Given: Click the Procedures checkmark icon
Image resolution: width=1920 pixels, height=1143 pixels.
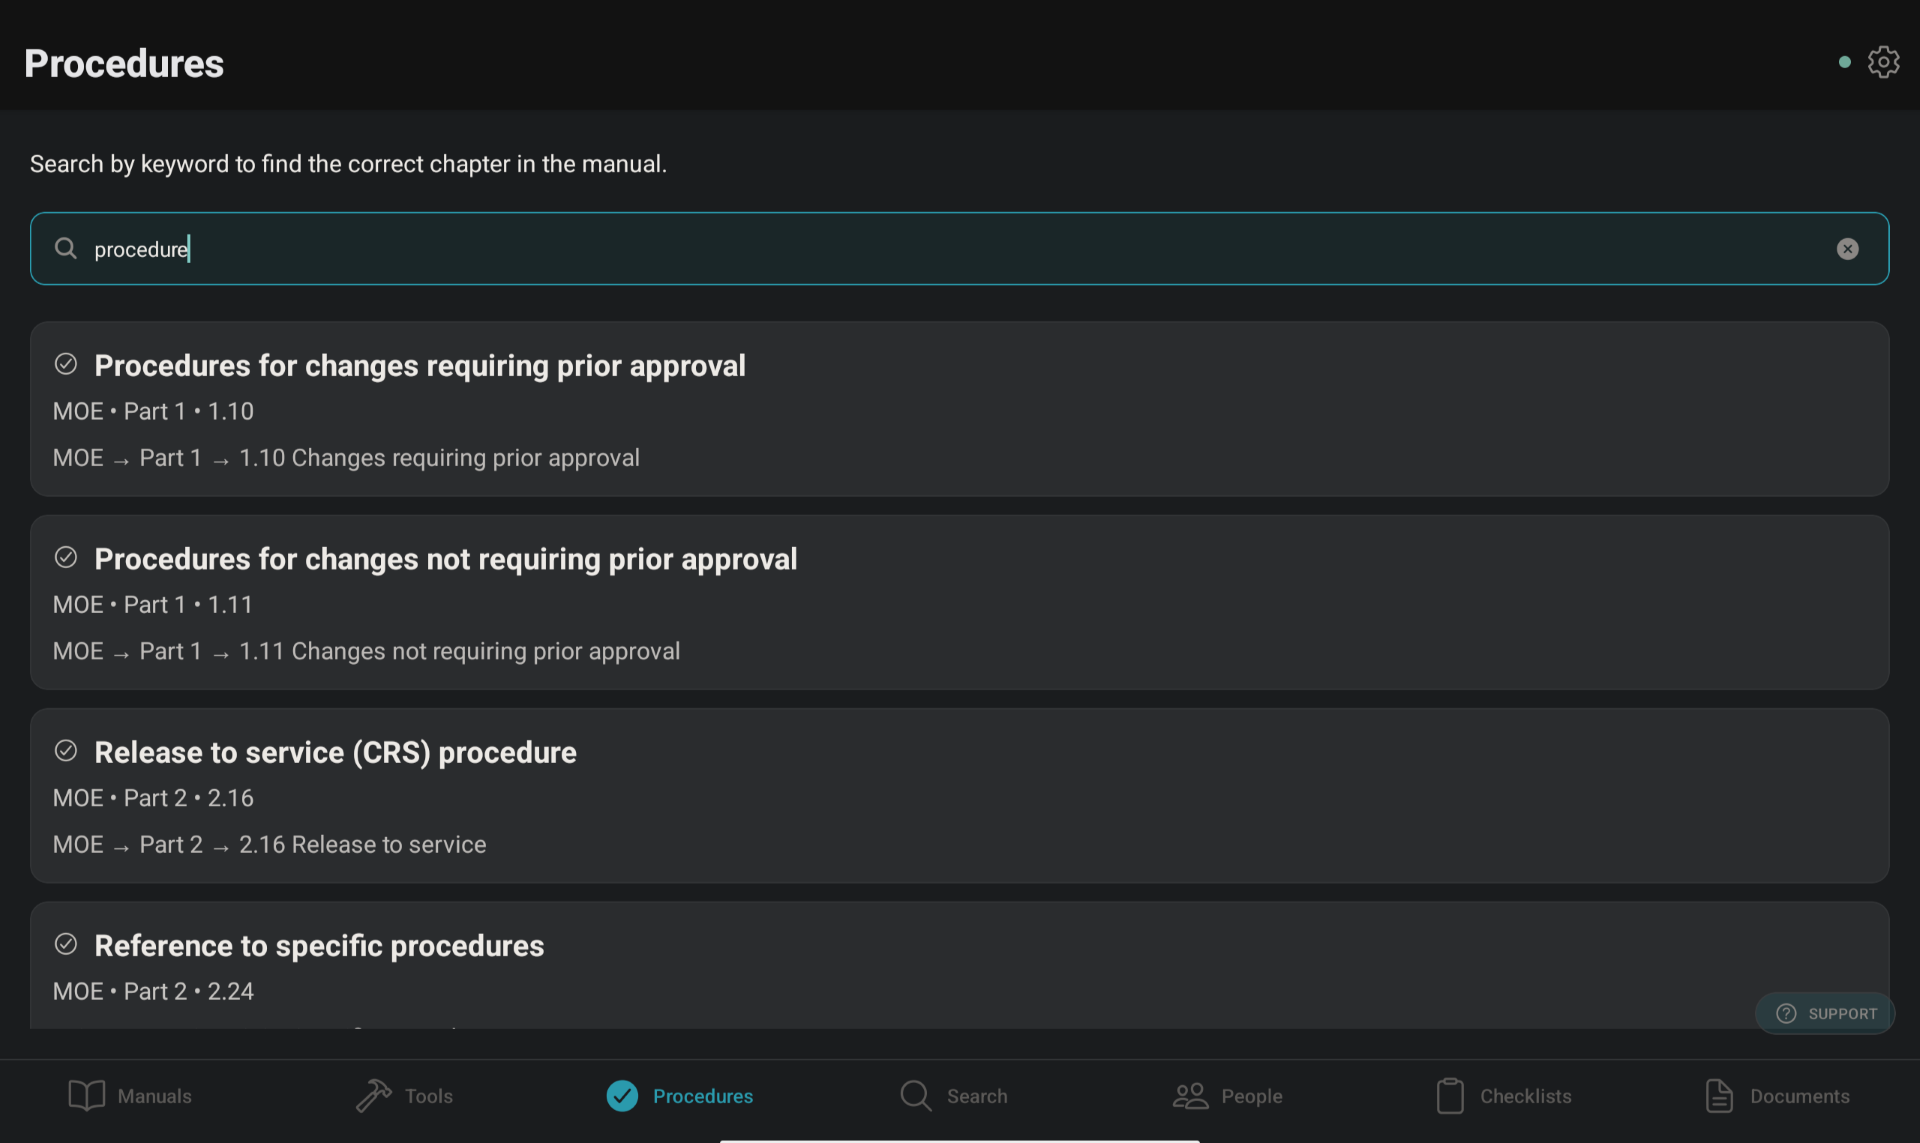Looking at the screenshot, I should click(621, 1095).
